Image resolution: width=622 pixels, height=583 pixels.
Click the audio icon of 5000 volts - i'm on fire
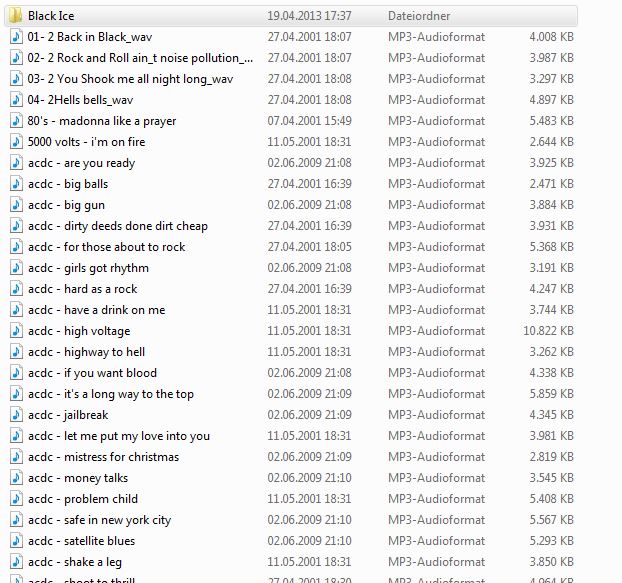[16, 142]
